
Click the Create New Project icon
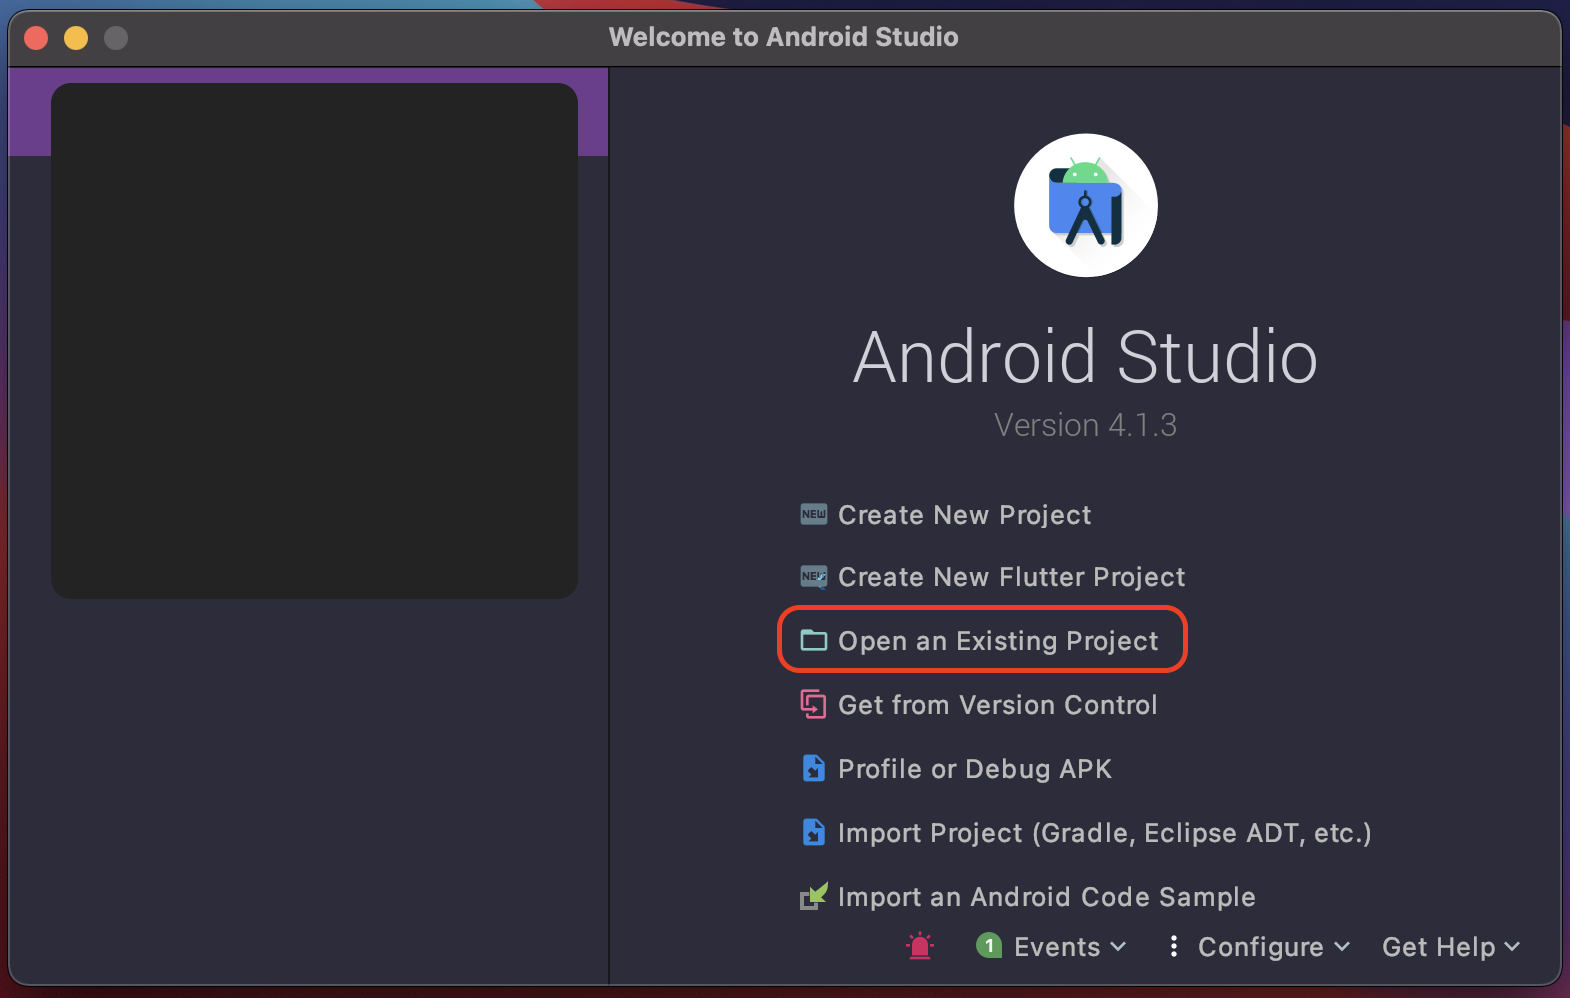813,515
